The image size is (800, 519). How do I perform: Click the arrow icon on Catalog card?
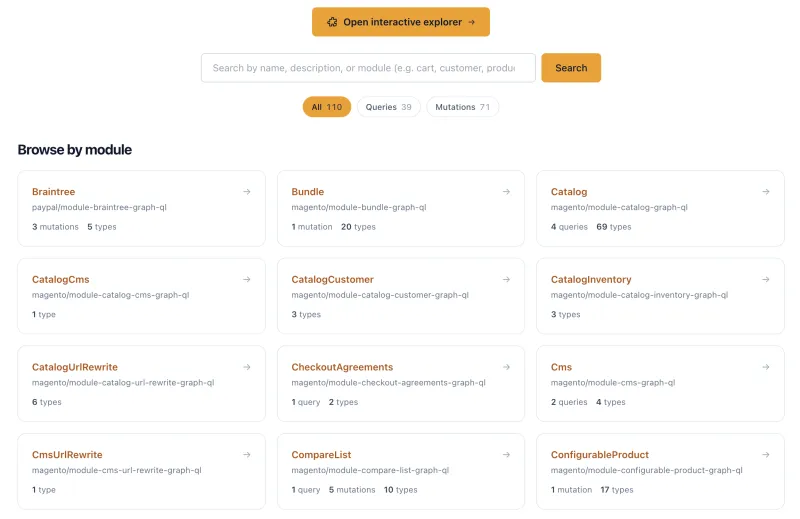(766, 192)
